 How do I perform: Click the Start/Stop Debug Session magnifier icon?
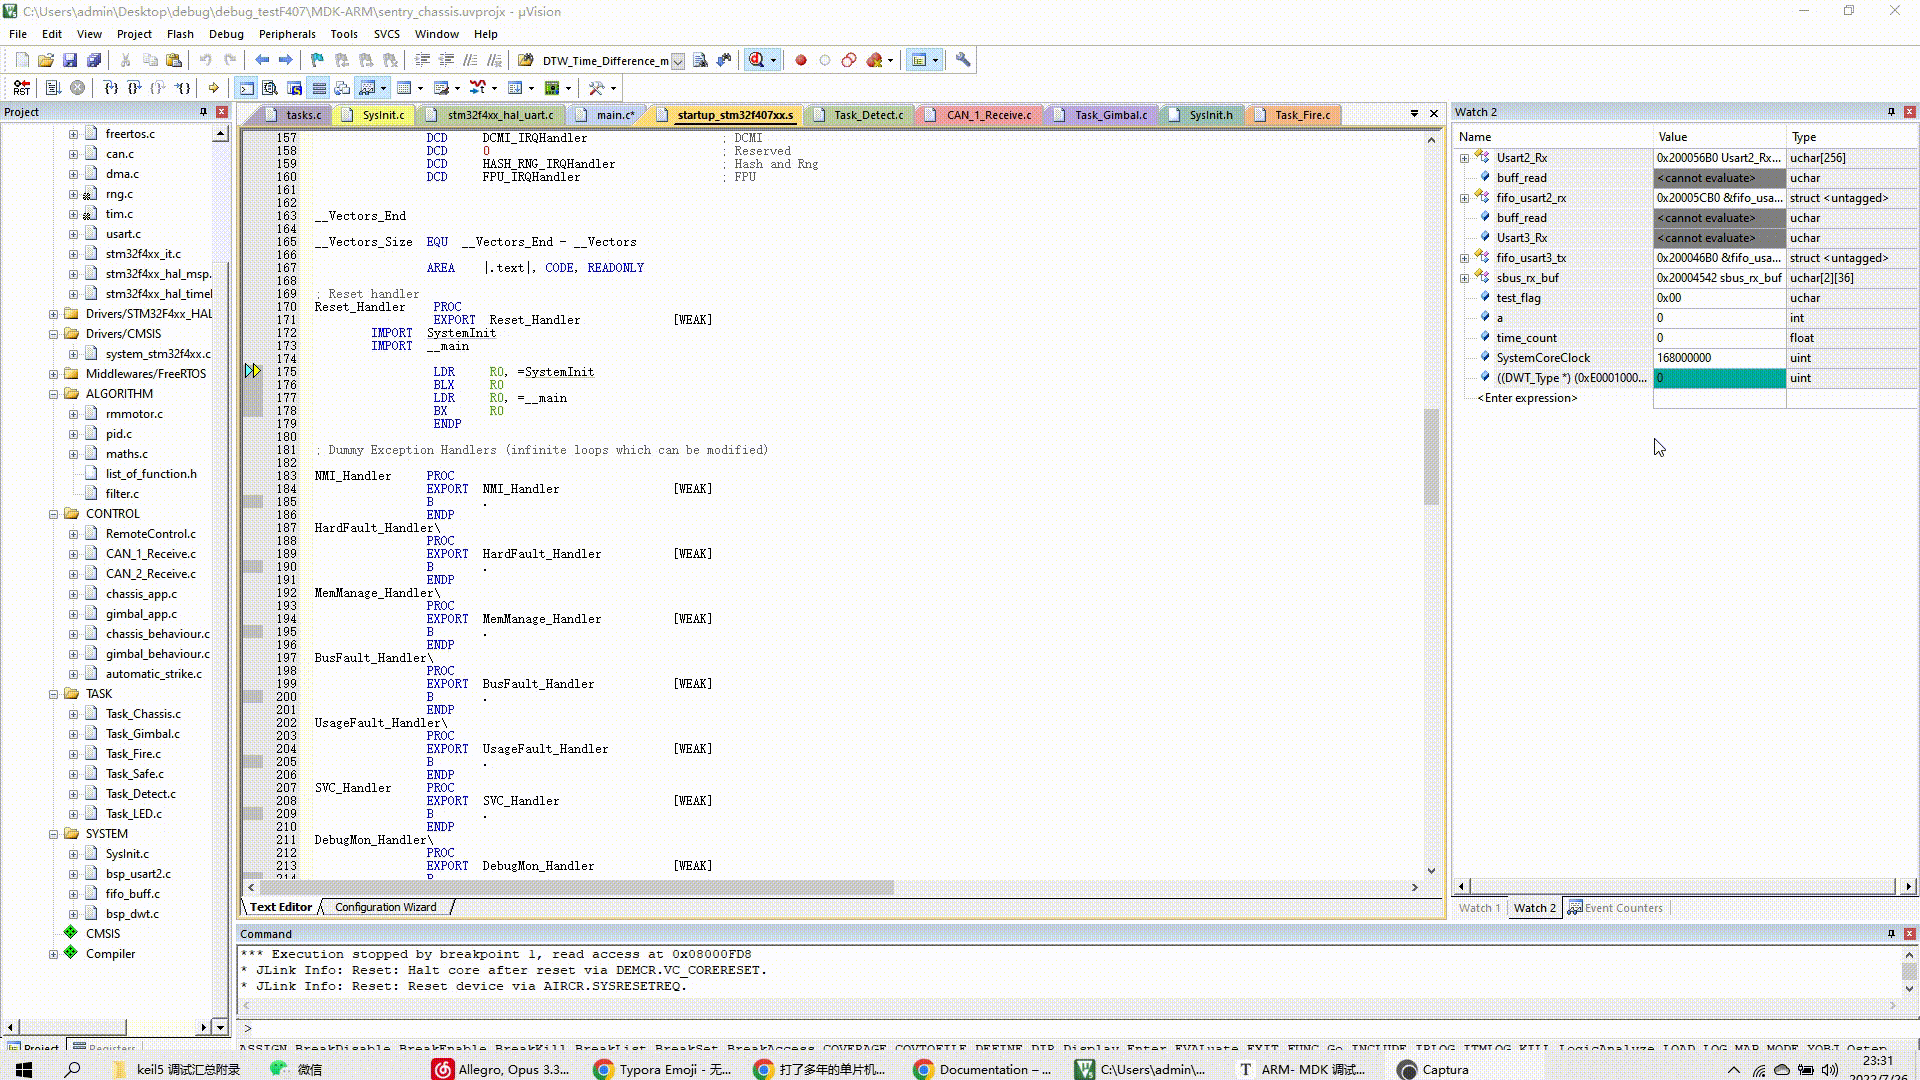pyautogui.click(x=757, y=60)
